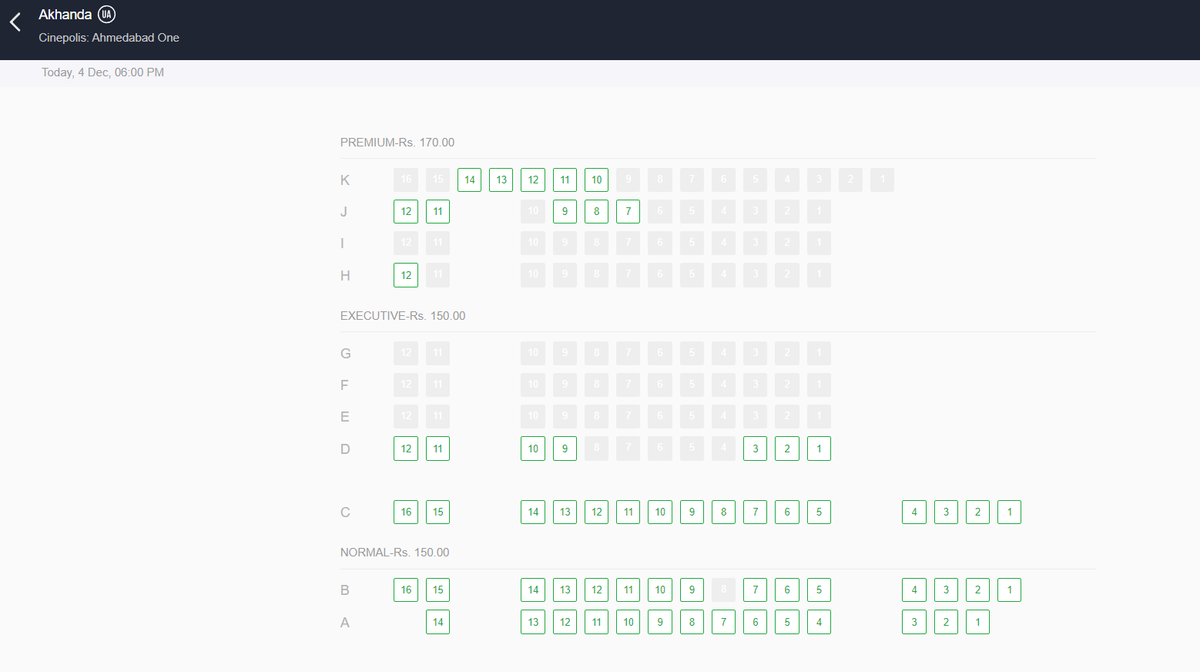Select seat 11 in row K

565,180
